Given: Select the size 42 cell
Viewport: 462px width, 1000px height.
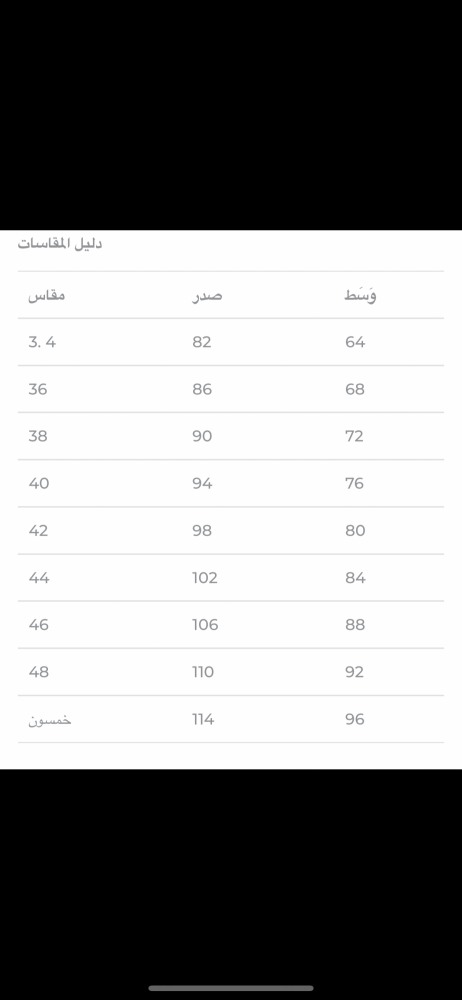Looking at the screenshot, I should click(x=38, y=531).
